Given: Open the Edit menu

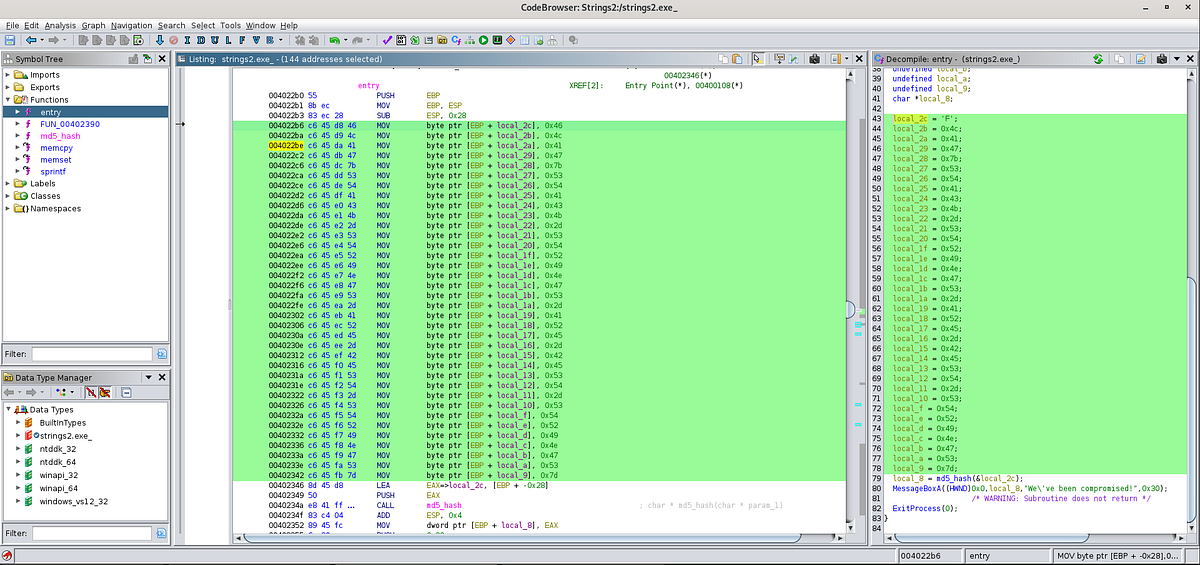Looking at the screenshot, I should click(32, 25).
